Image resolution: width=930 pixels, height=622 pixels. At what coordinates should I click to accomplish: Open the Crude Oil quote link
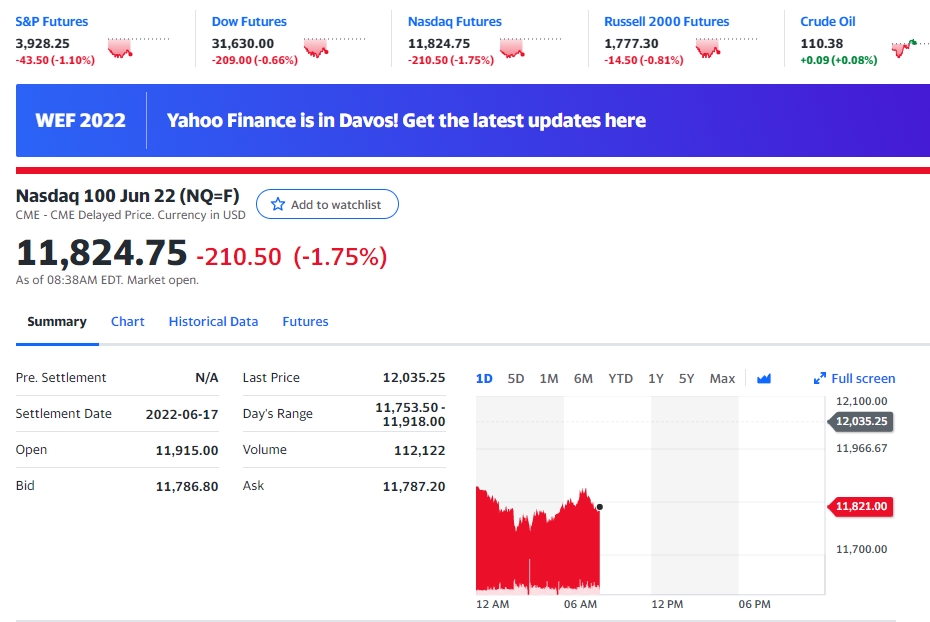(828, 21)
